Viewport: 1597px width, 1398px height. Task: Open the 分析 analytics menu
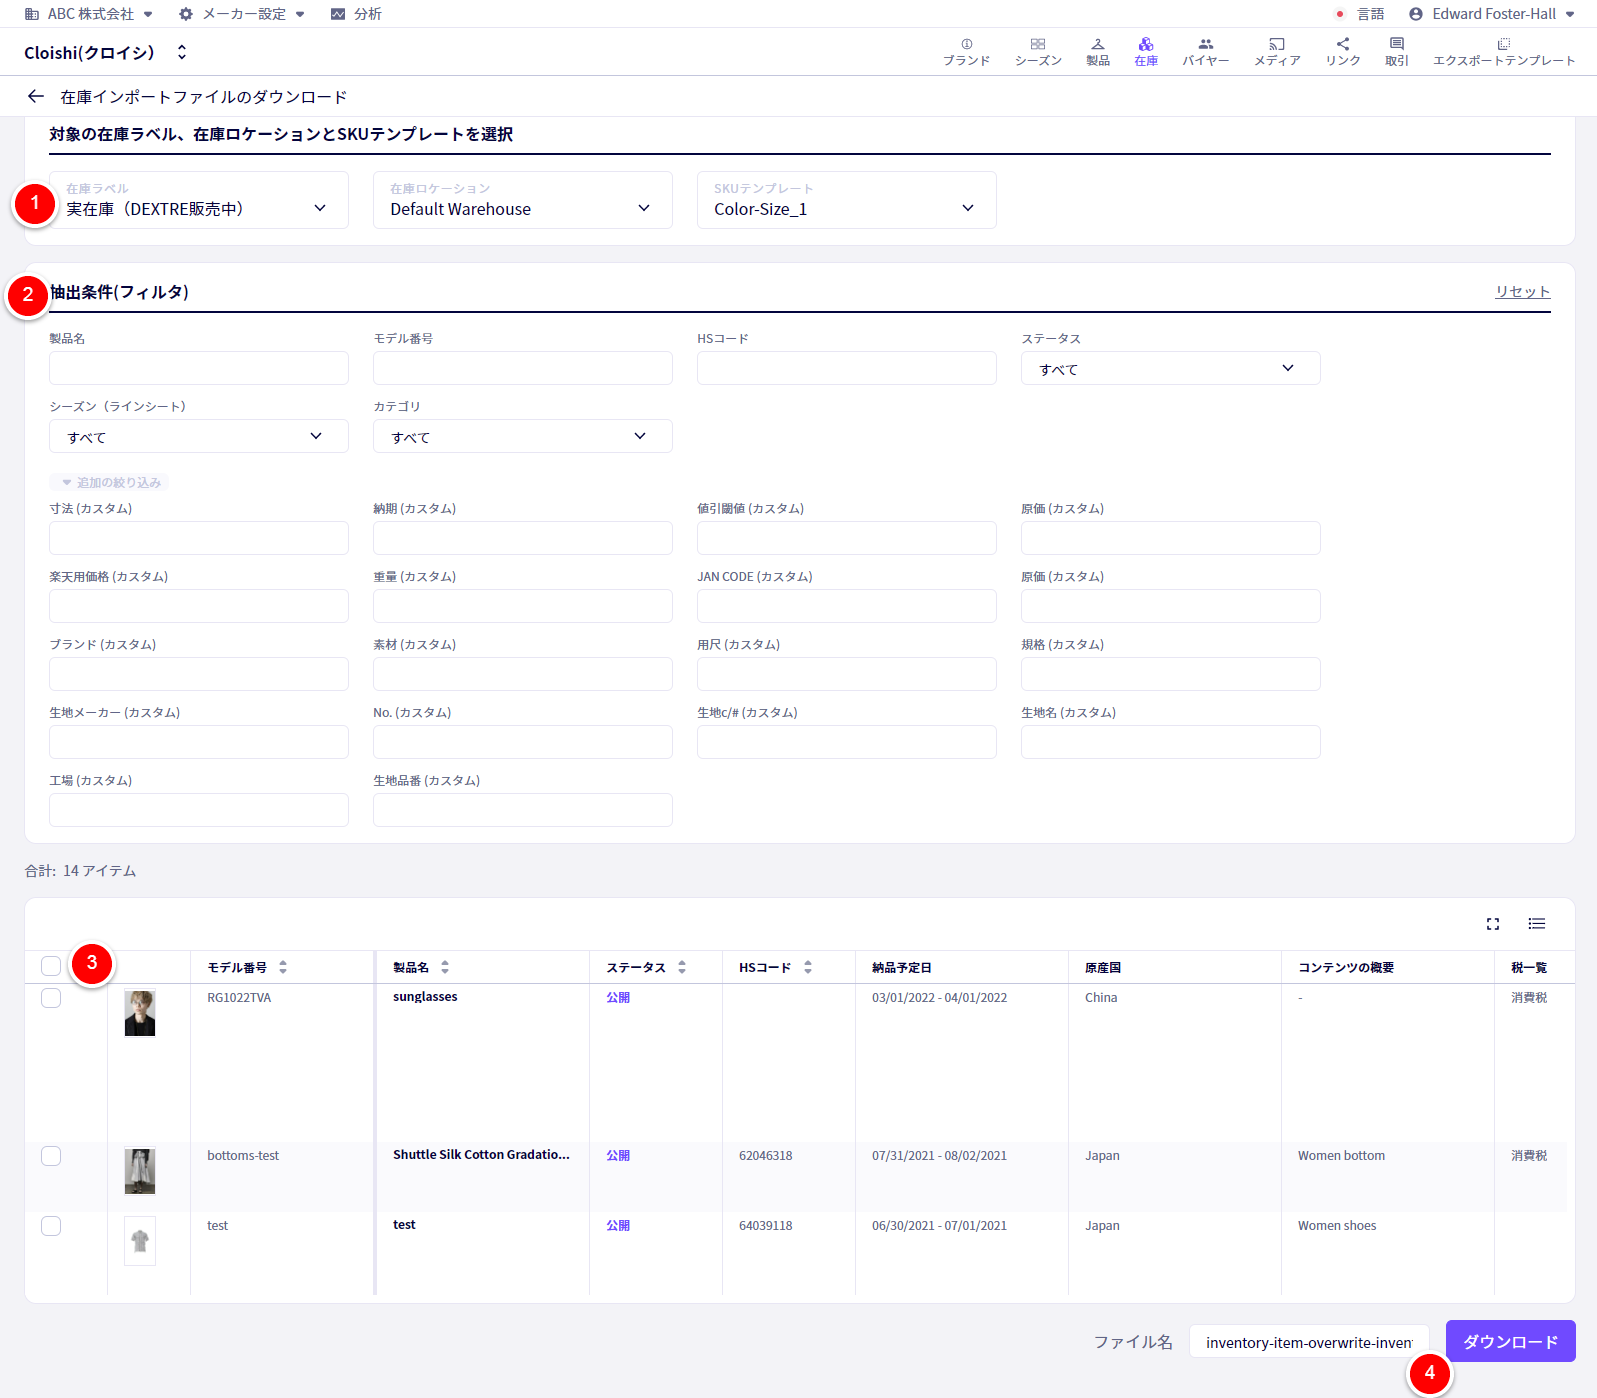click(356, 14)
